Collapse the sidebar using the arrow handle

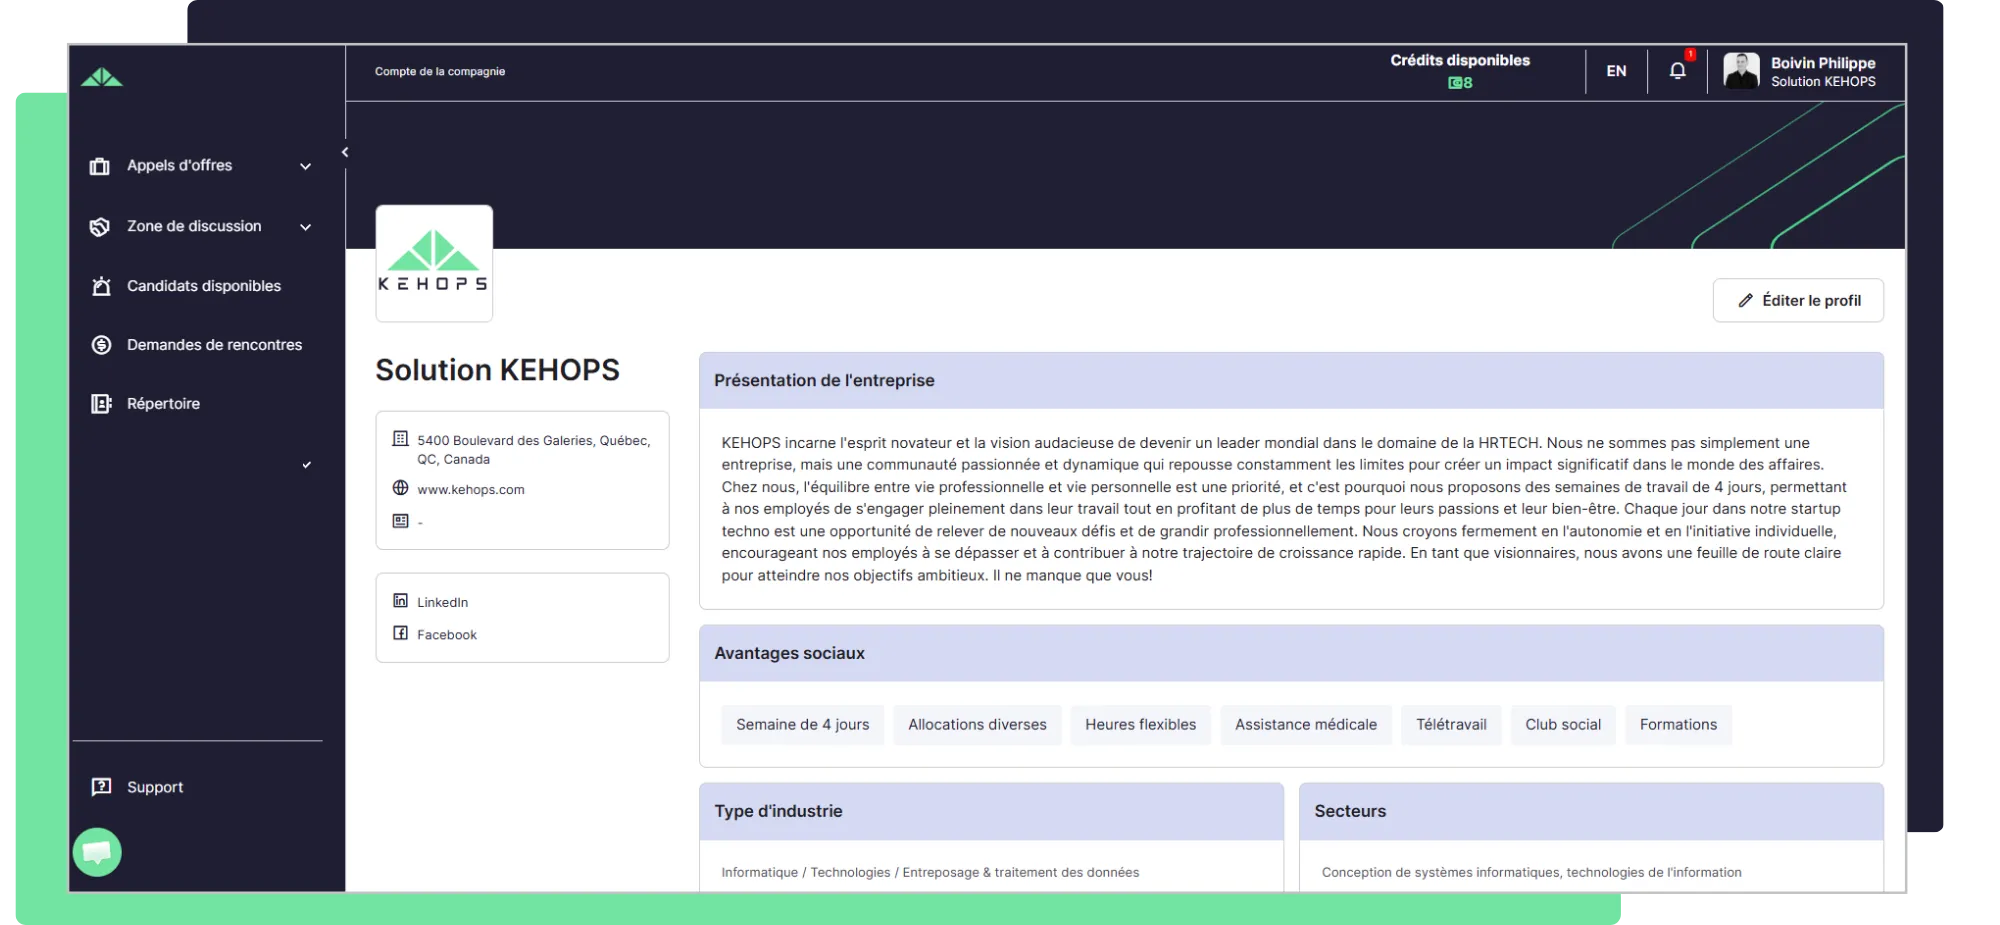click(x=345, y=153)
